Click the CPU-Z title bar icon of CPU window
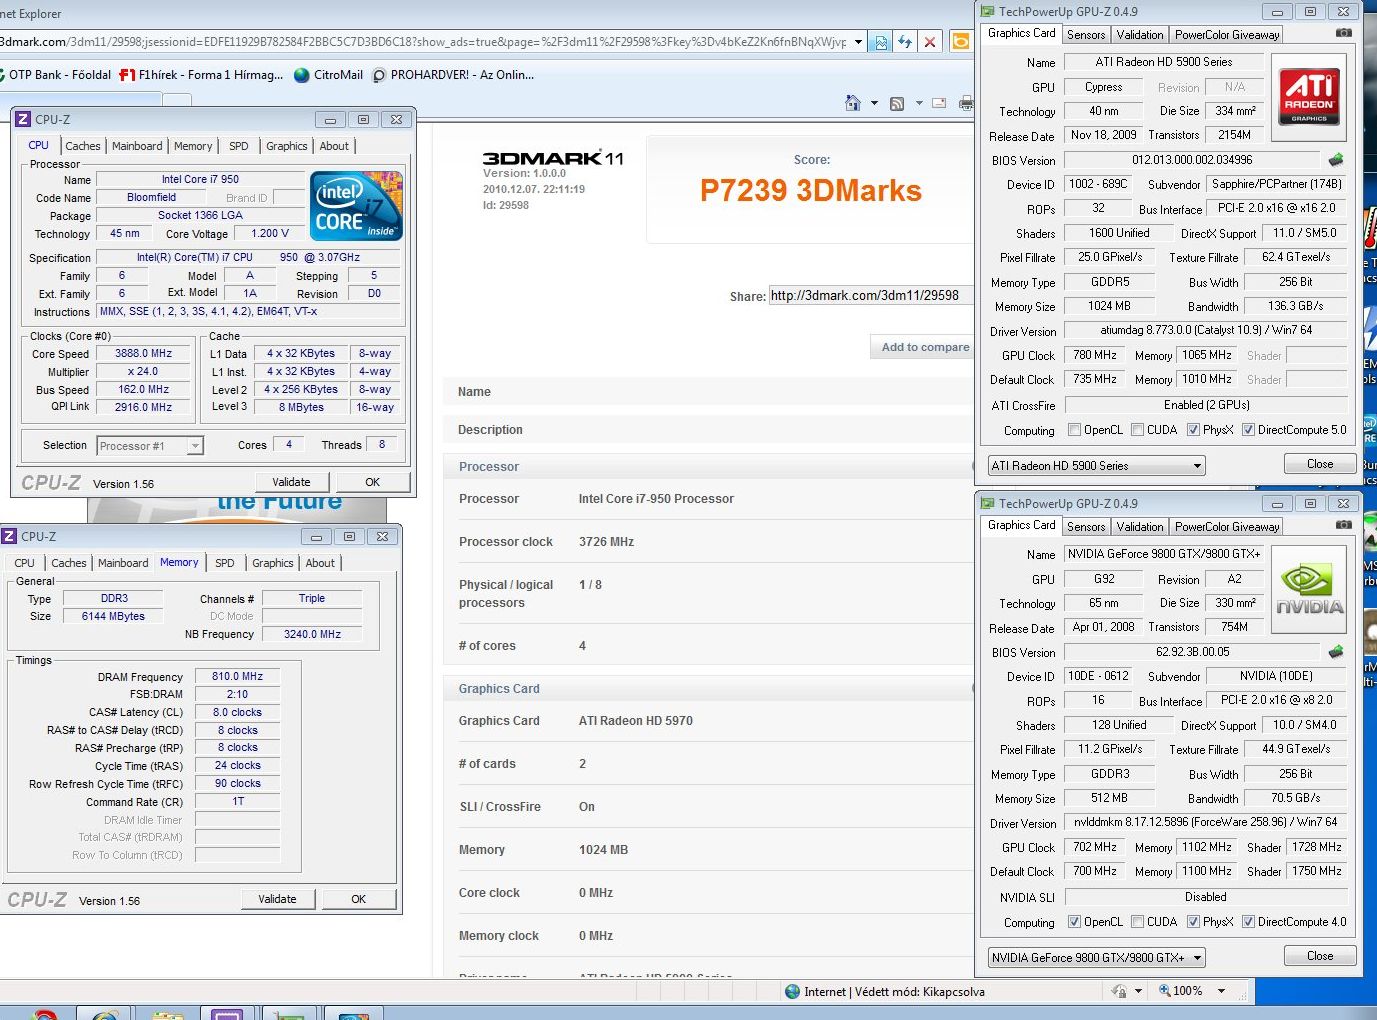Screen dimensions: 1377x1020 click(x=23, y=119)
